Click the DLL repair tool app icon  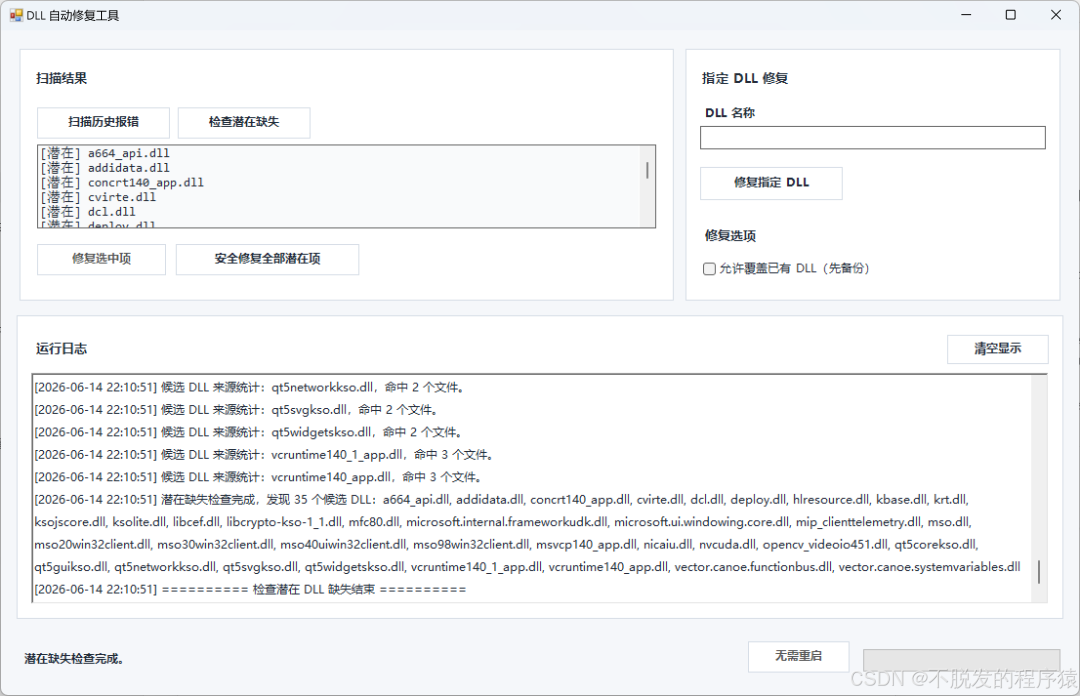(16, 15)
